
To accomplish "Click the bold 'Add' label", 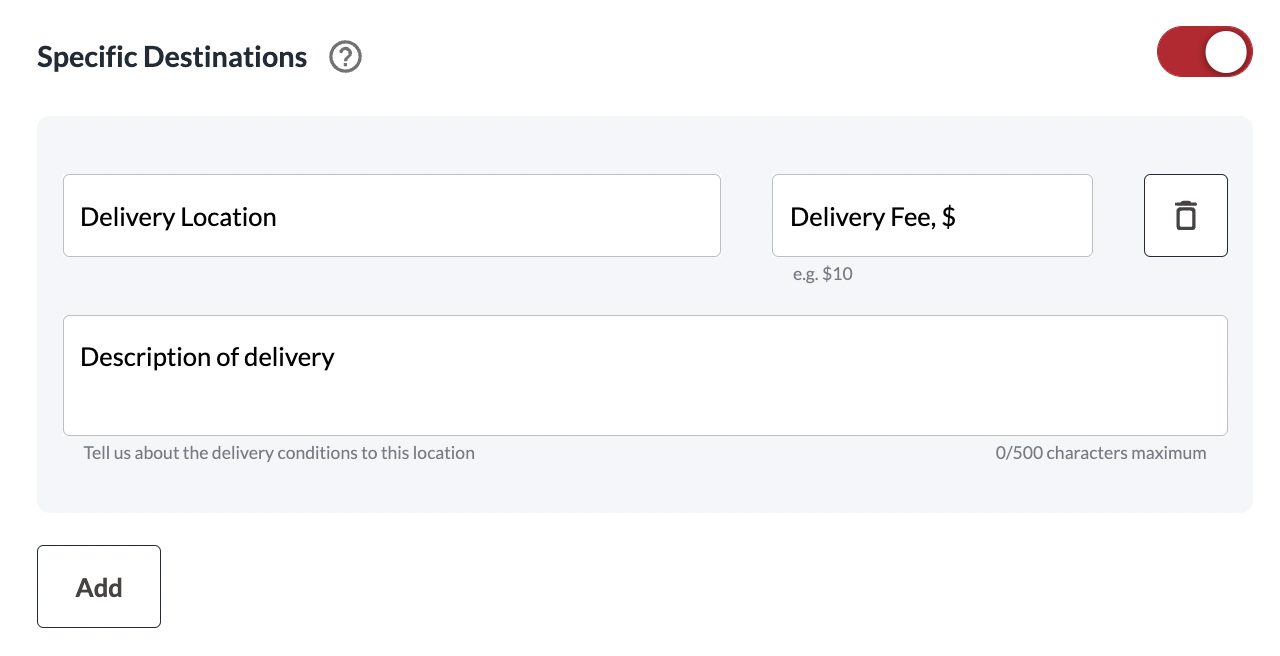I will [99, 587].
